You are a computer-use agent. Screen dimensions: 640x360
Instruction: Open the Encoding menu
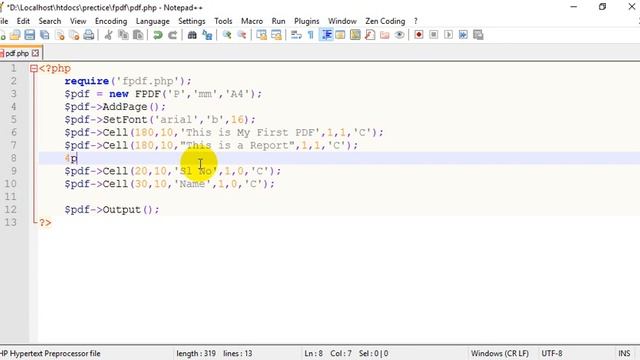tap(111, 21)
